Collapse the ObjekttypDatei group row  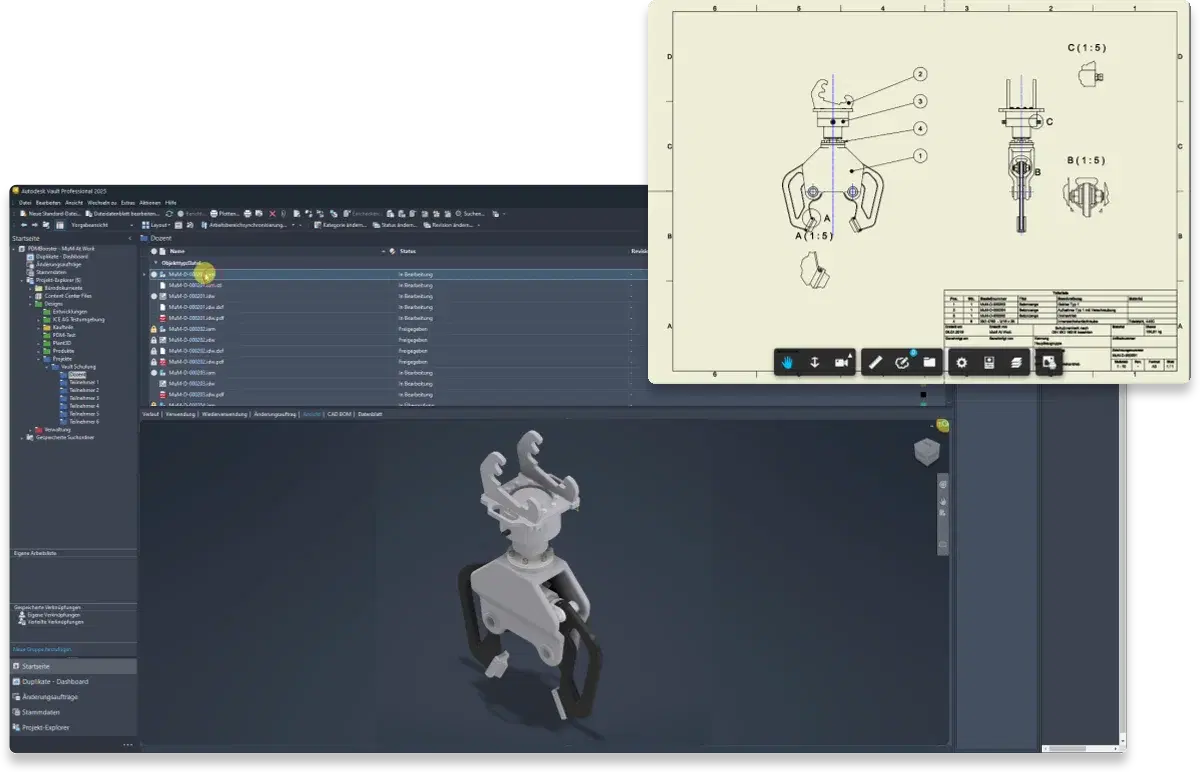155,262
